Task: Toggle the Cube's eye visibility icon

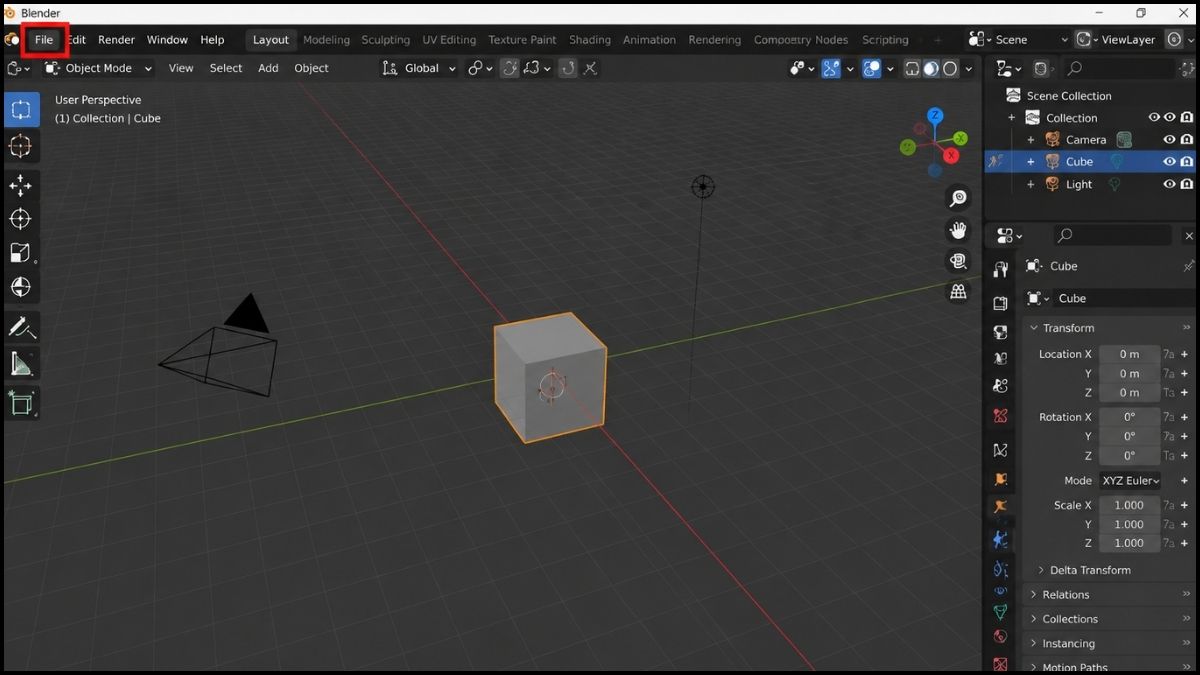Action: 1169,162
